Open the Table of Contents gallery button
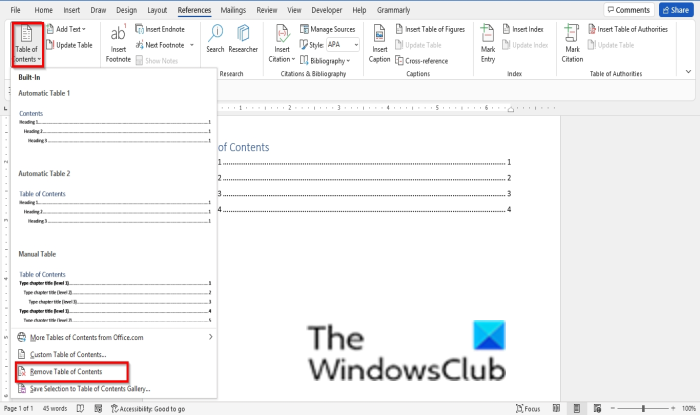This screenshot has height=415, width=700. [x=27, y=45]
